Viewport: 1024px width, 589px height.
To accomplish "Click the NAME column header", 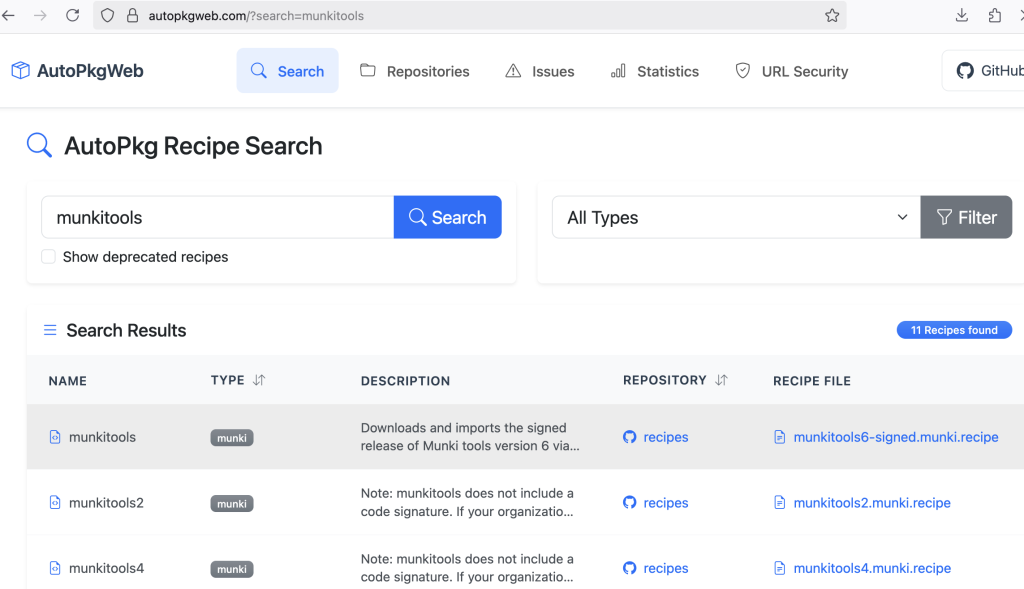I will 67,381.
